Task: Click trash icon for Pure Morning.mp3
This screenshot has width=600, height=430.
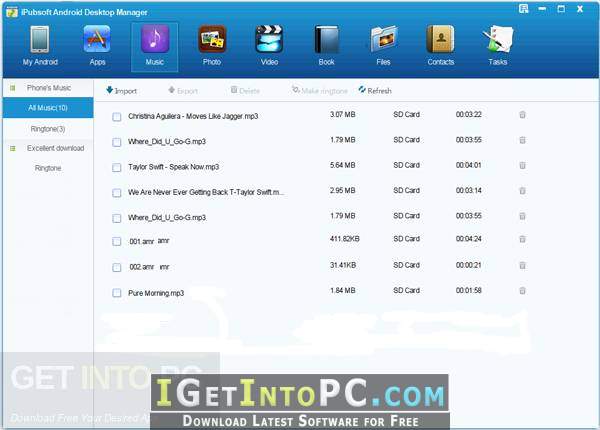Action: (522, 291)
